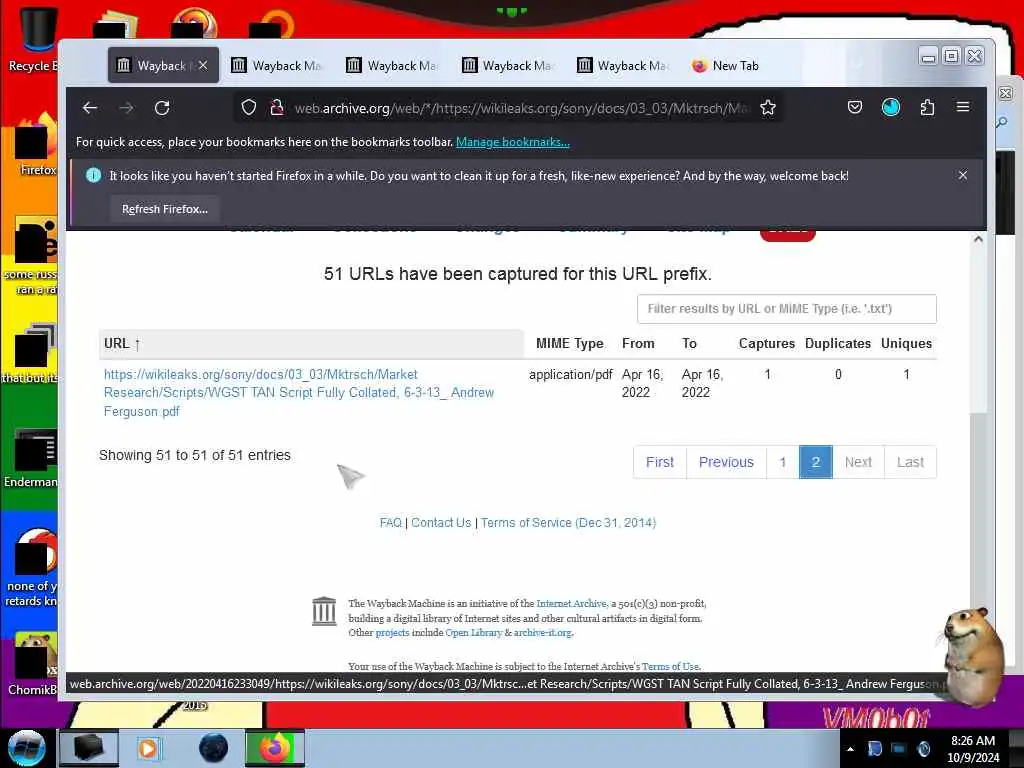Viewport: 1024px width, 768px height.
Task: Switch to the third Wayback Machine tab
Action: pyautogui.click(x=392, y=65)
